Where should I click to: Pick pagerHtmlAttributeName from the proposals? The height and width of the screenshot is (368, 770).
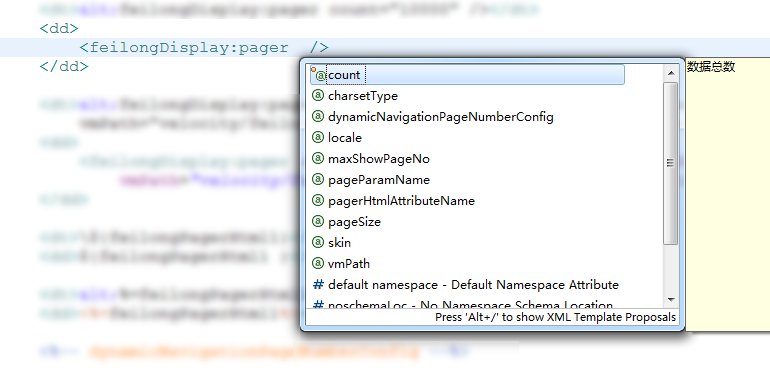coord(401,201)
